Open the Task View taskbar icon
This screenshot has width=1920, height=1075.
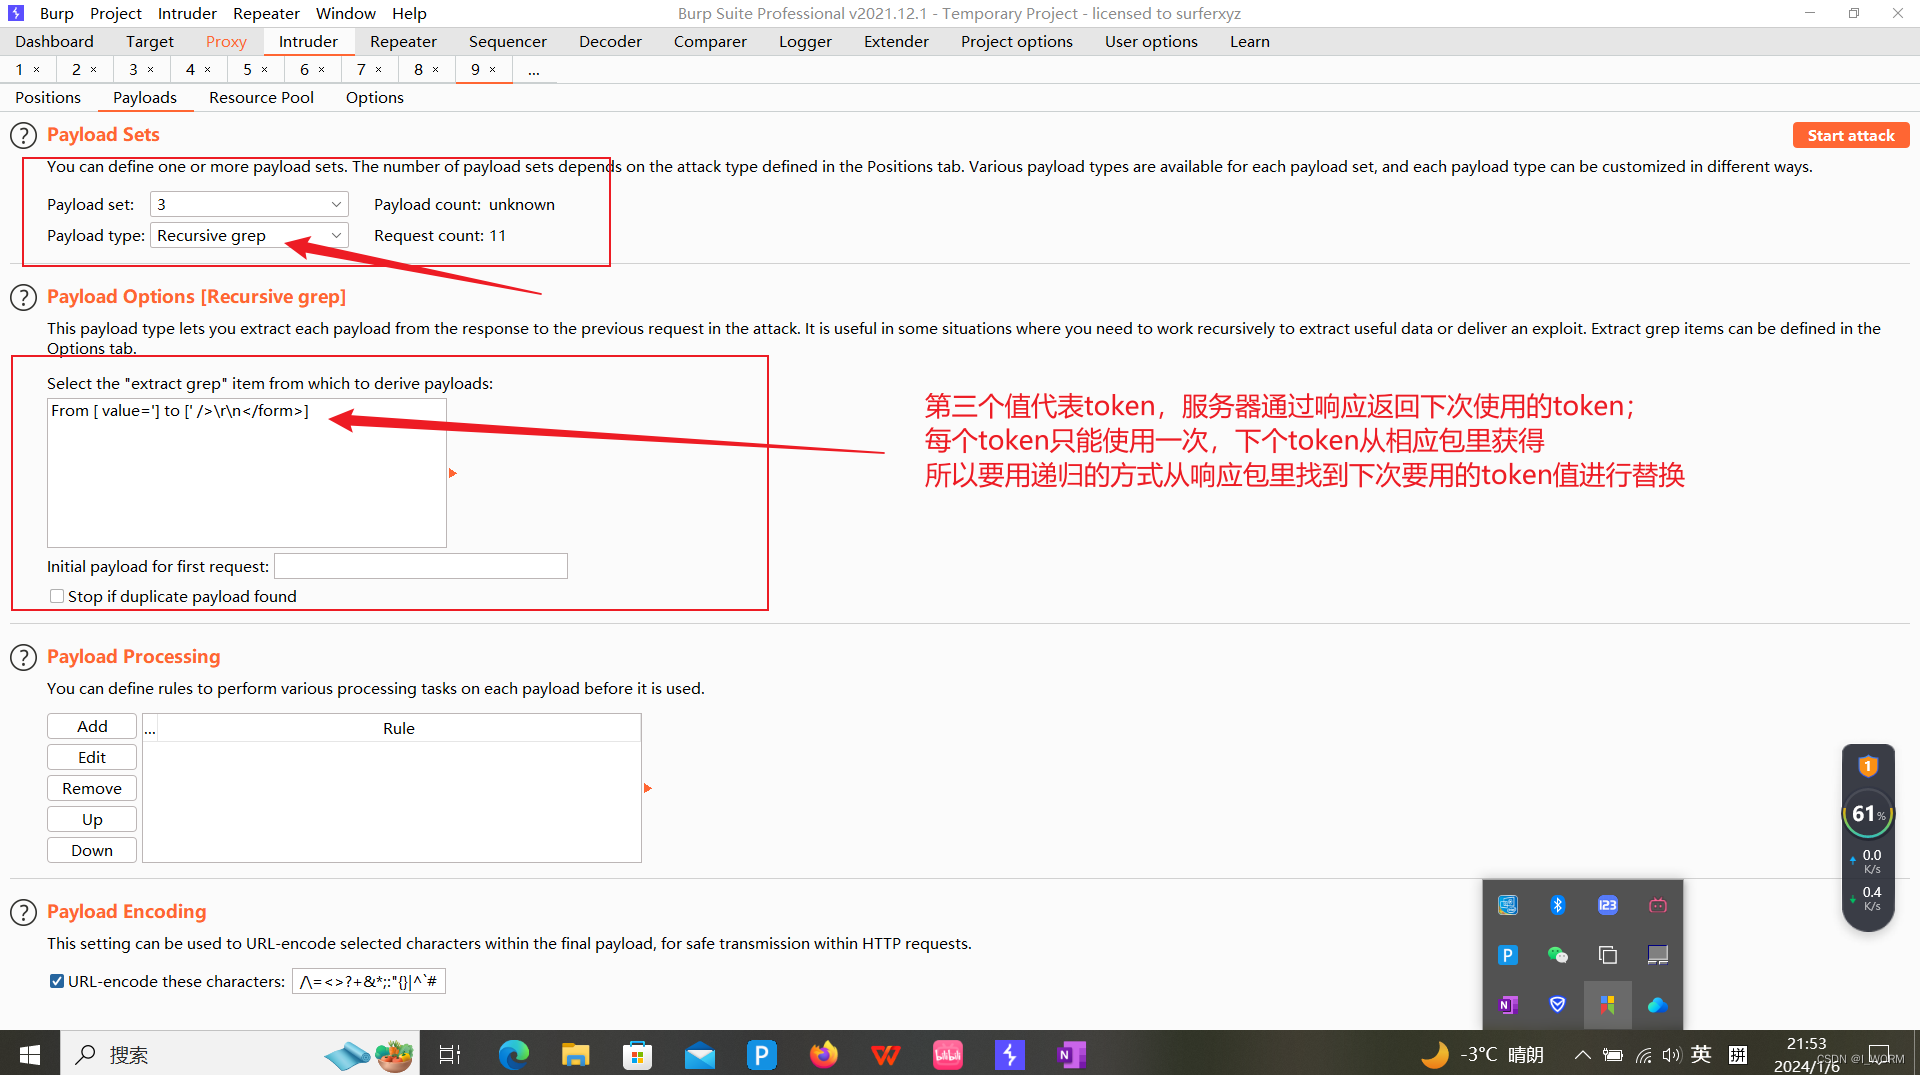tap(450, 1054)
